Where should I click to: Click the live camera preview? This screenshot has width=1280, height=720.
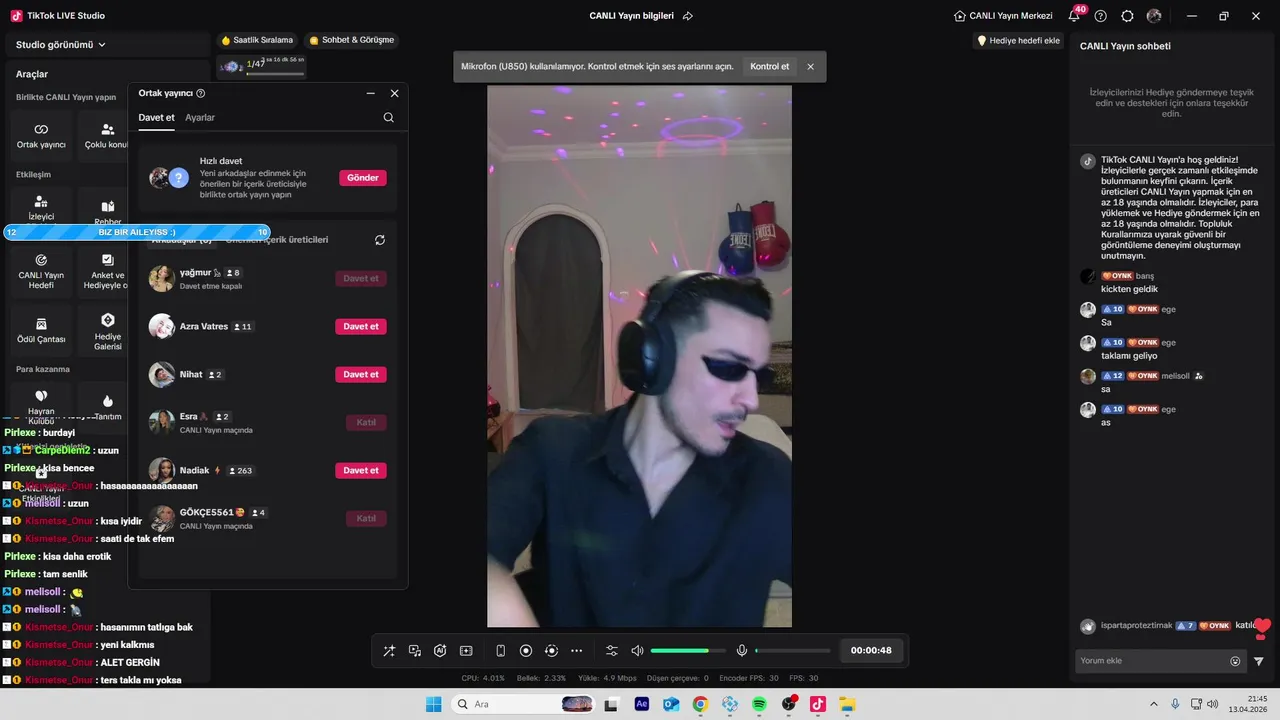coord(639,356)
